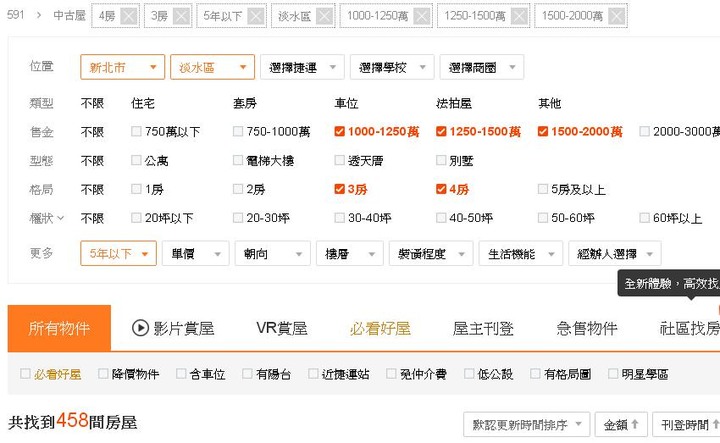Uncheck the 1500-2000萬 price box
The width and height of the screenshot is (720, 443).
point(542,131)
